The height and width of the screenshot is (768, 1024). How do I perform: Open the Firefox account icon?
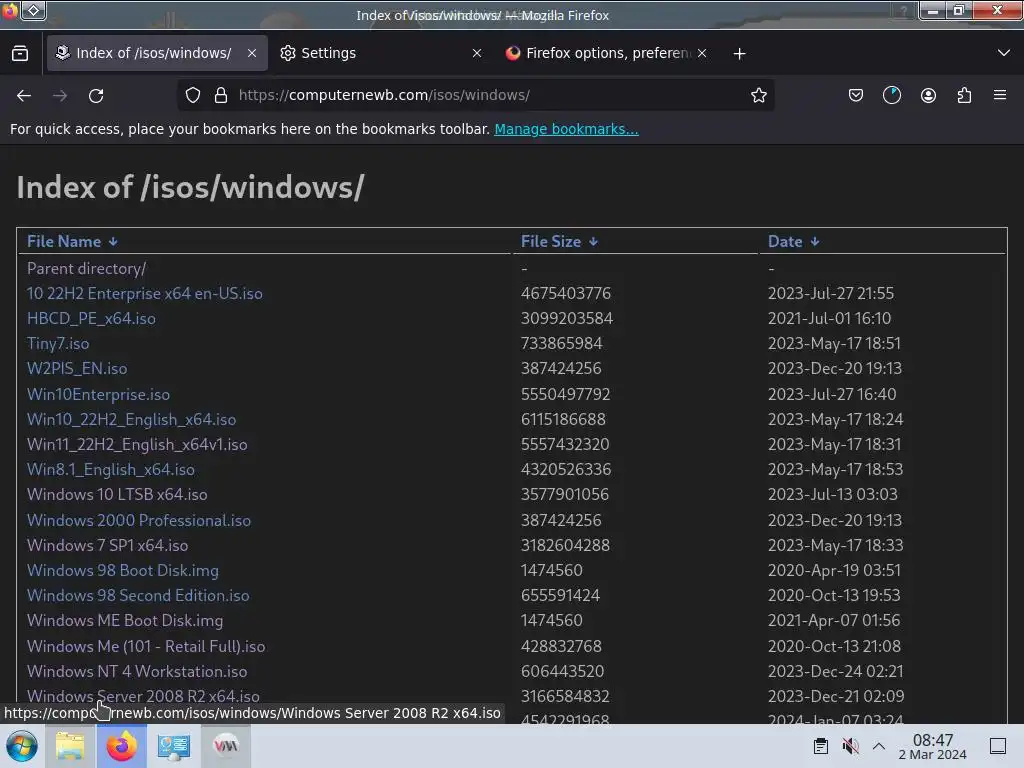point(928,95)
